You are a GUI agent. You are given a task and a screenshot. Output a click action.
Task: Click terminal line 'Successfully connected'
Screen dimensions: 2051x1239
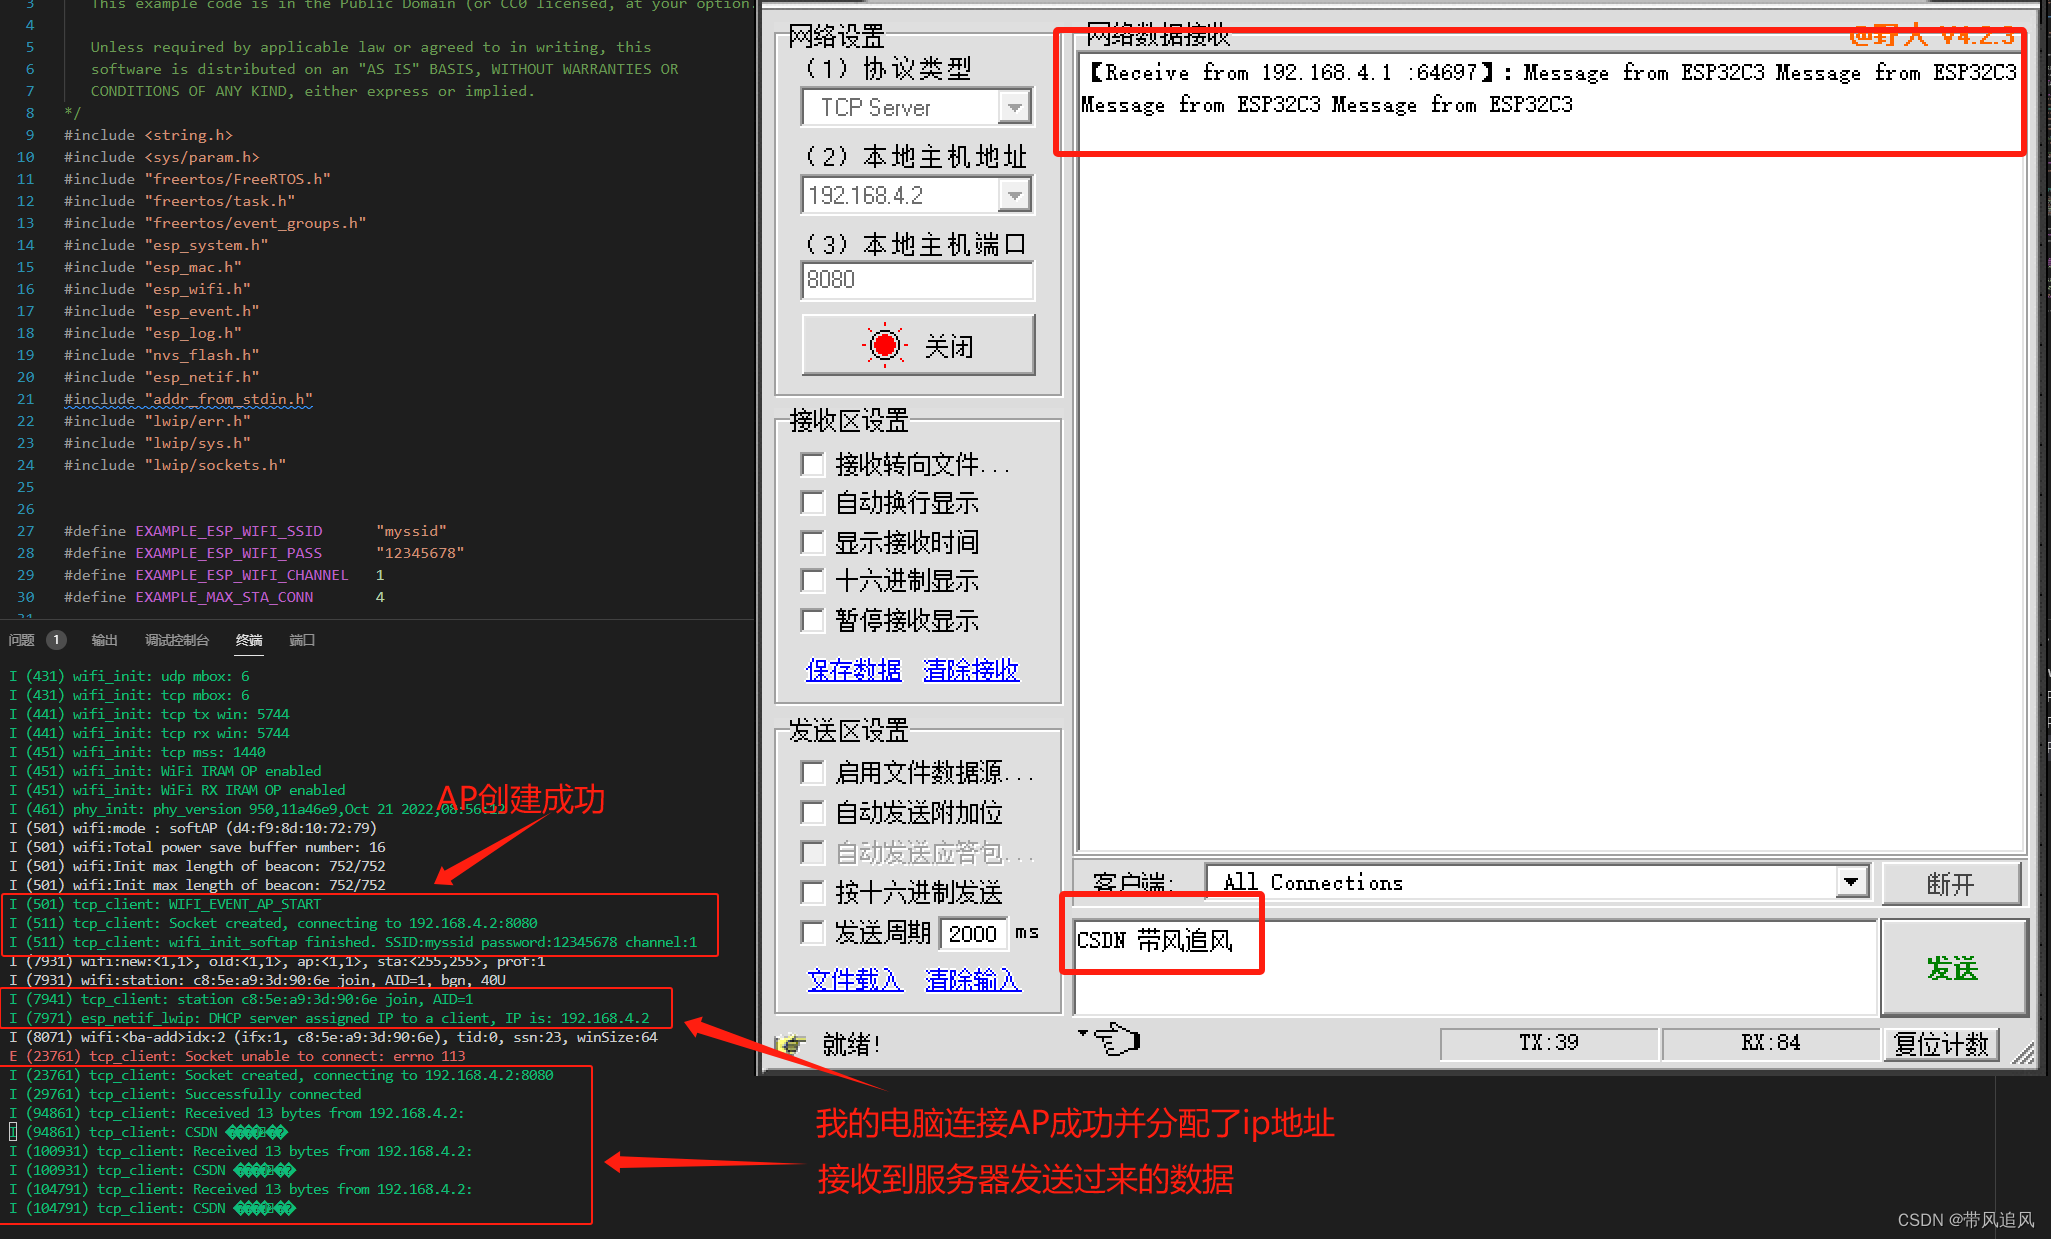pos(185,1094)
